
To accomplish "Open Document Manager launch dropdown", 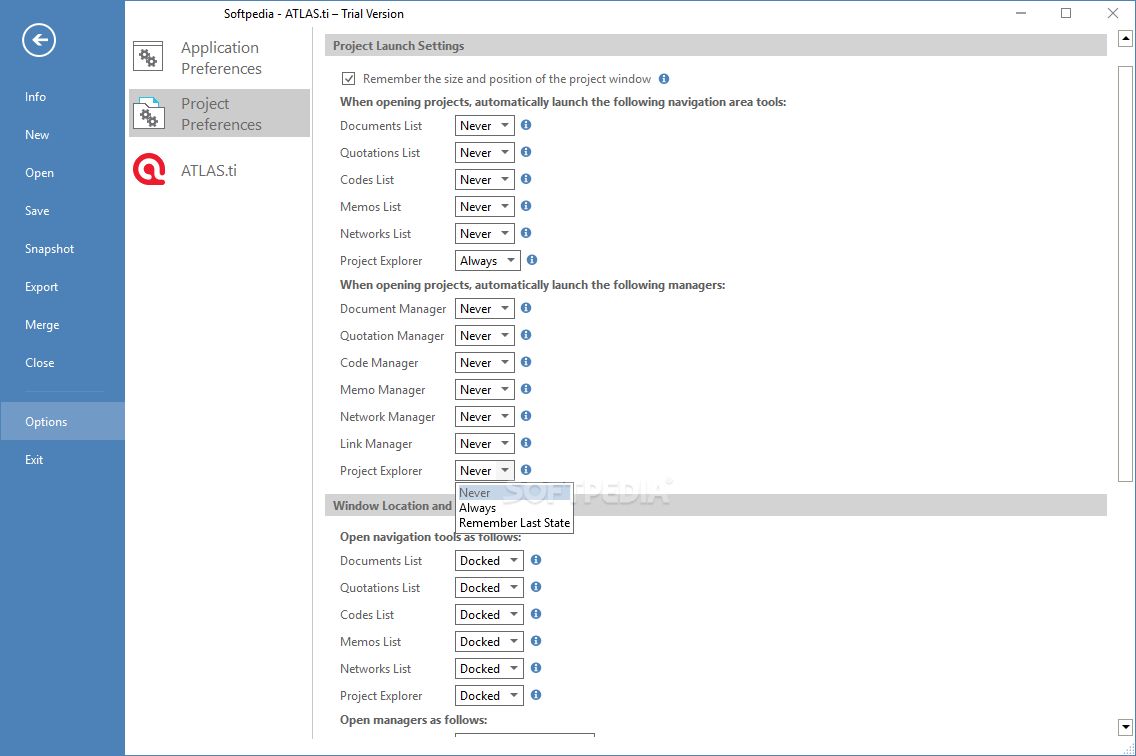I will [x=485, y=308].
